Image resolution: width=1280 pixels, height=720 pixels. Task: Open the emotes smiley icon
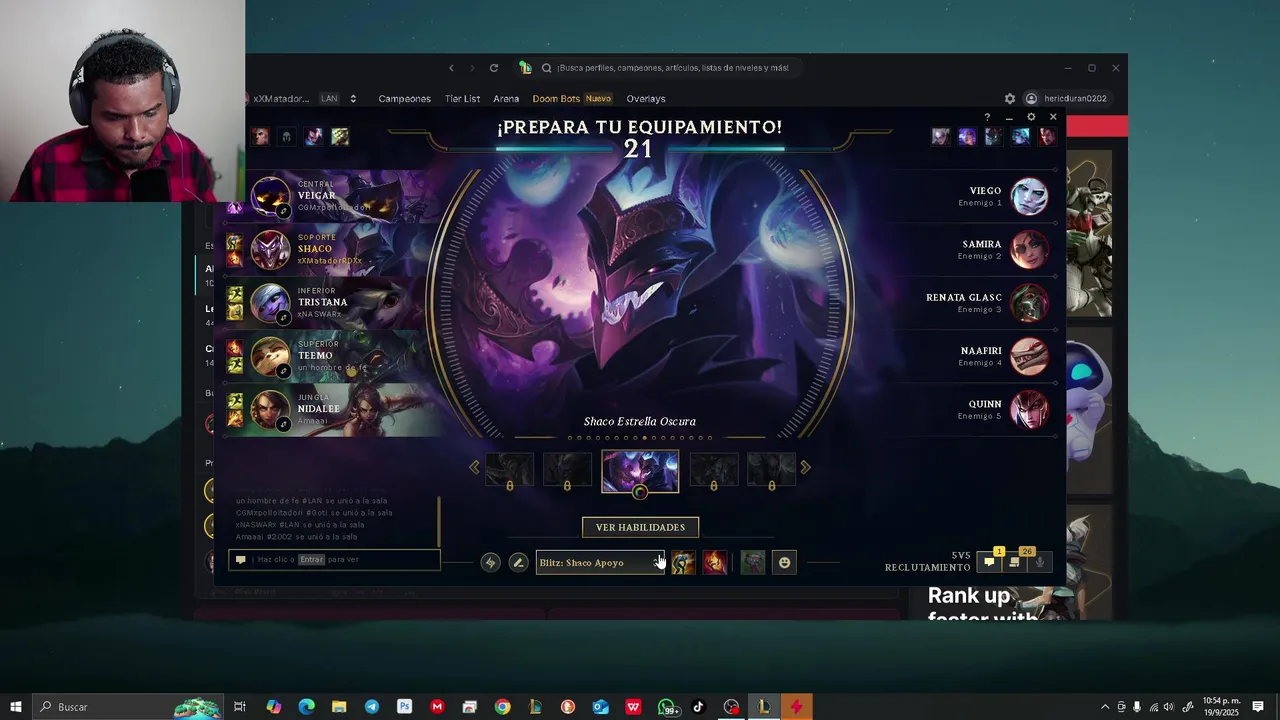pos(784,563)
